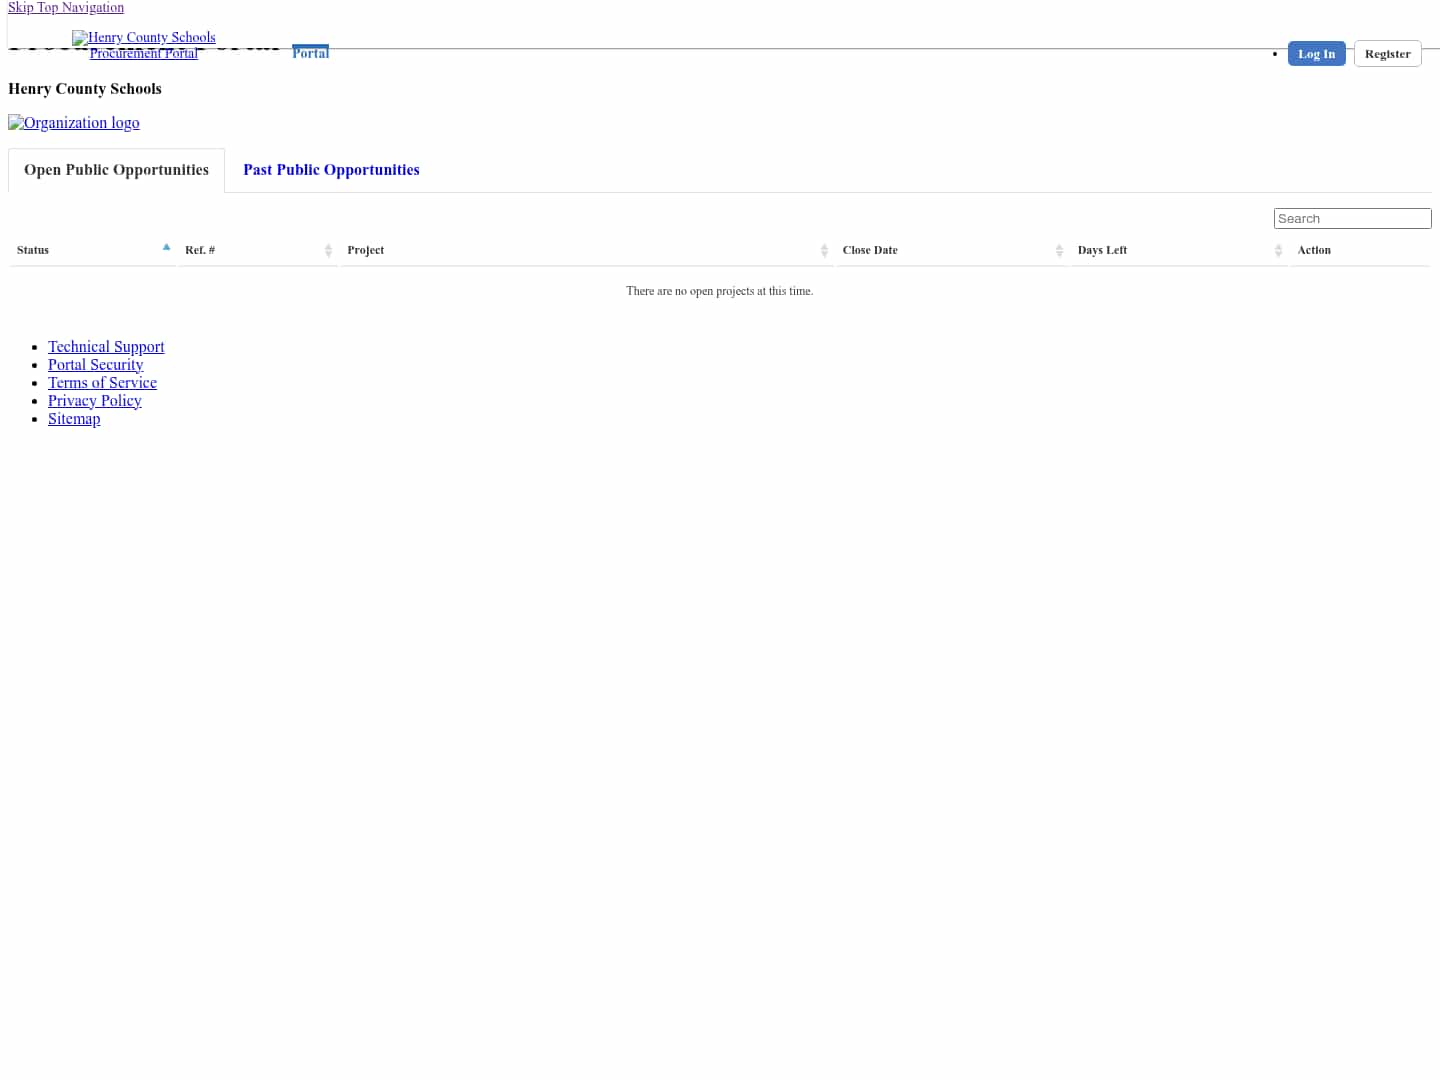Select the 'no open projects' message text
This screenshot has width=1440, height=1080.
720,291
